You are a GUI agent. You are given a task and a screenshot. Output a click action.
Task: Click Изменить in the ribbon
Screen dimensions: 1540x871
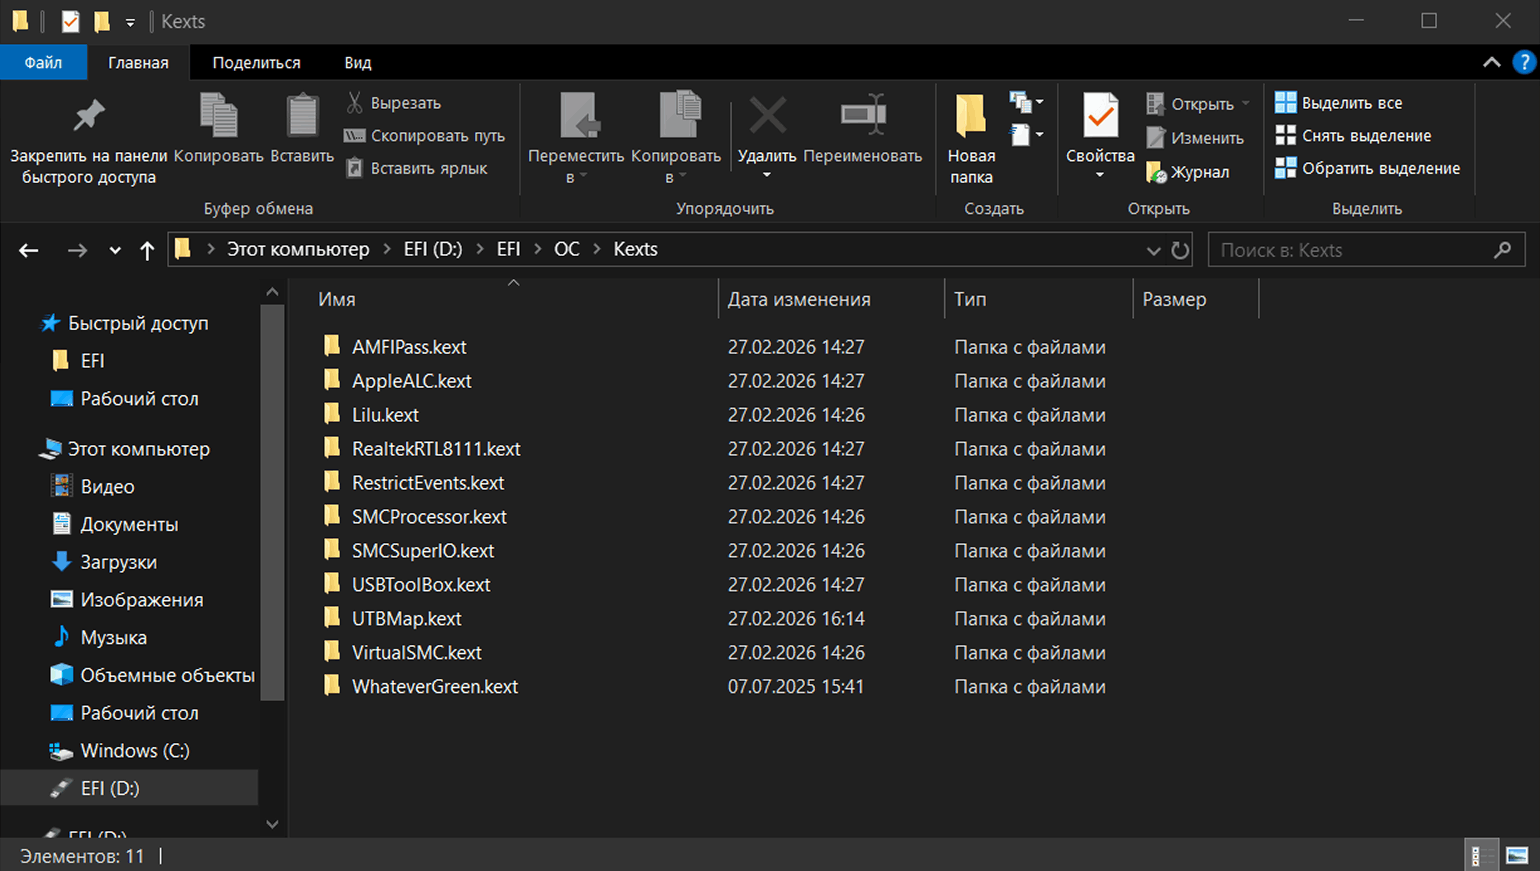(1196, 138)
